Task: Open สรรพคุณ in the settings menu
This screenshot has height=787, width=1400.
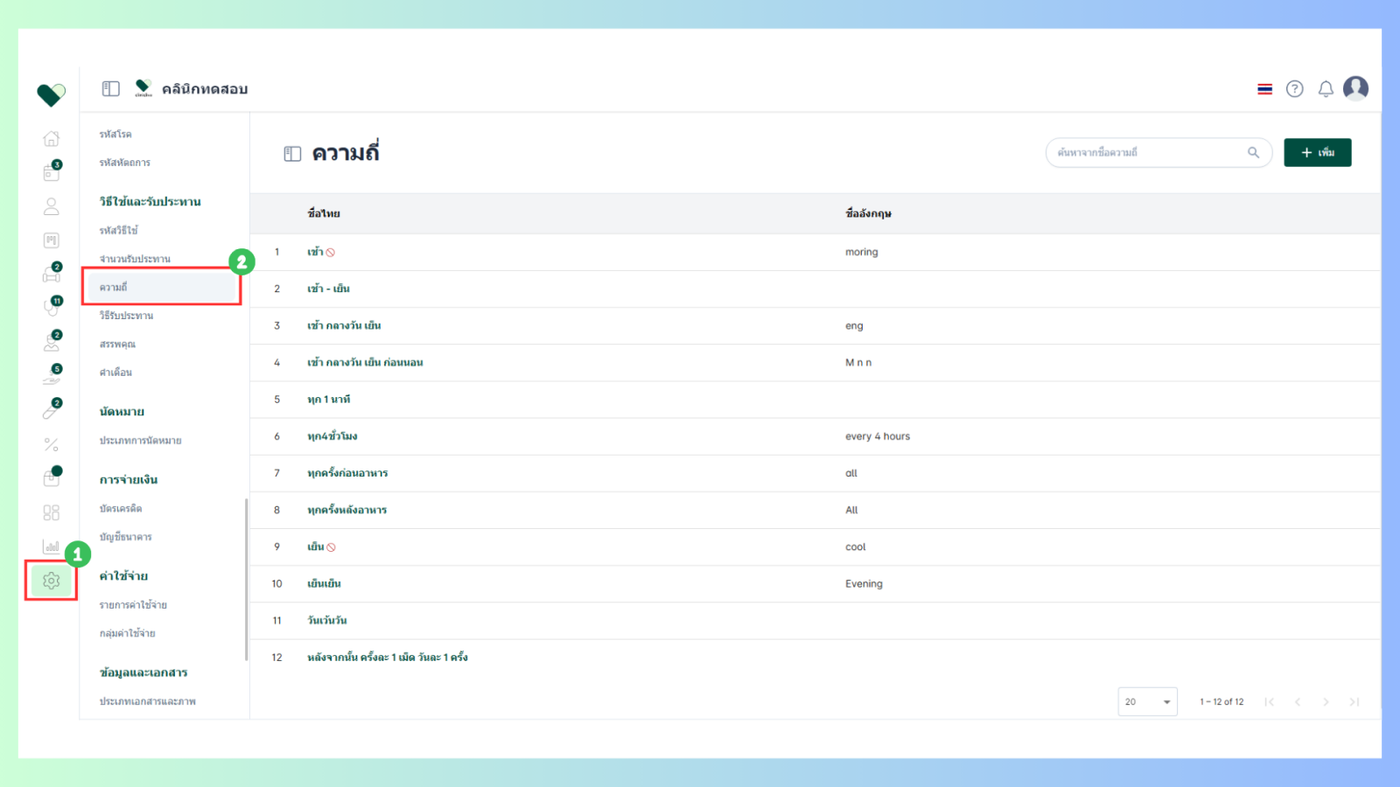Action: point(117,344)
